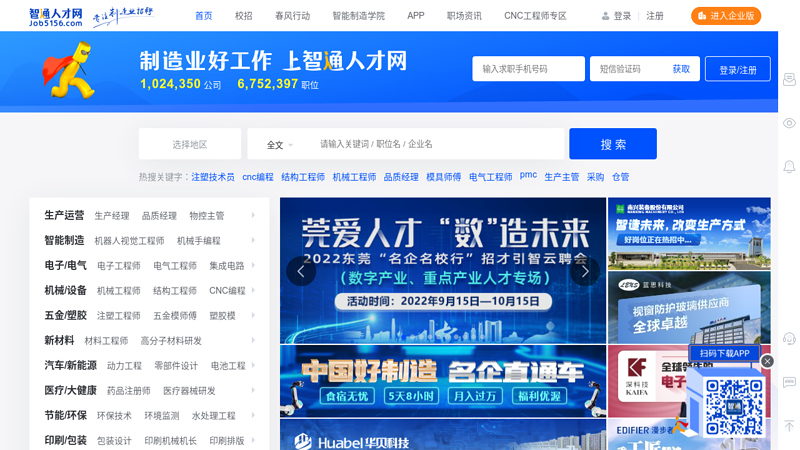Open the 视窗防护玻璃供应商 ad

pos(689,307)
